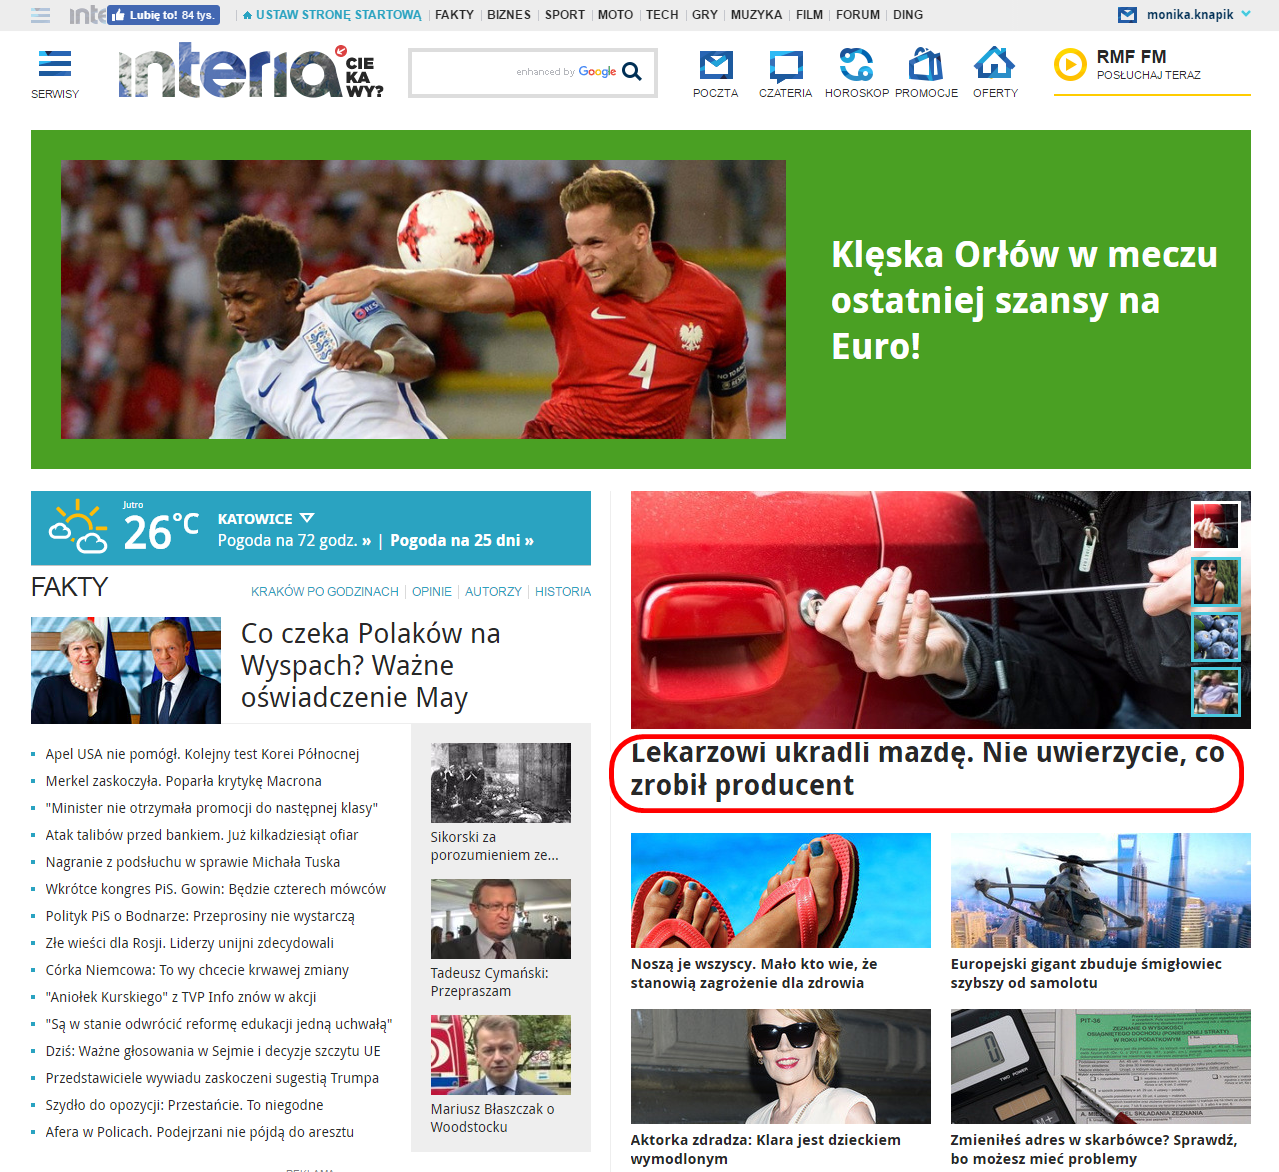The height and width of the screenshot is (1172, 1279).
Task: Open the Poczta mail icon
Action: (715, 66)
